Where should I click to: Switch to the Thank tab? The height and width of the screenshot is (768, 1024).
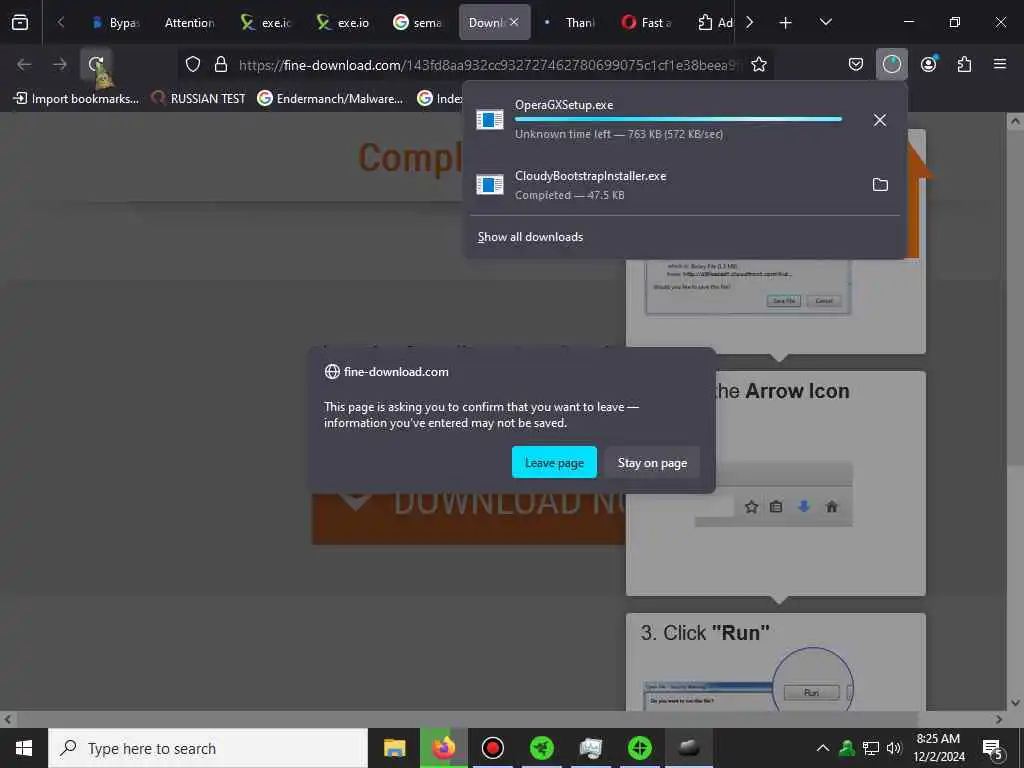pyautogui.click(x=570, y=23)
